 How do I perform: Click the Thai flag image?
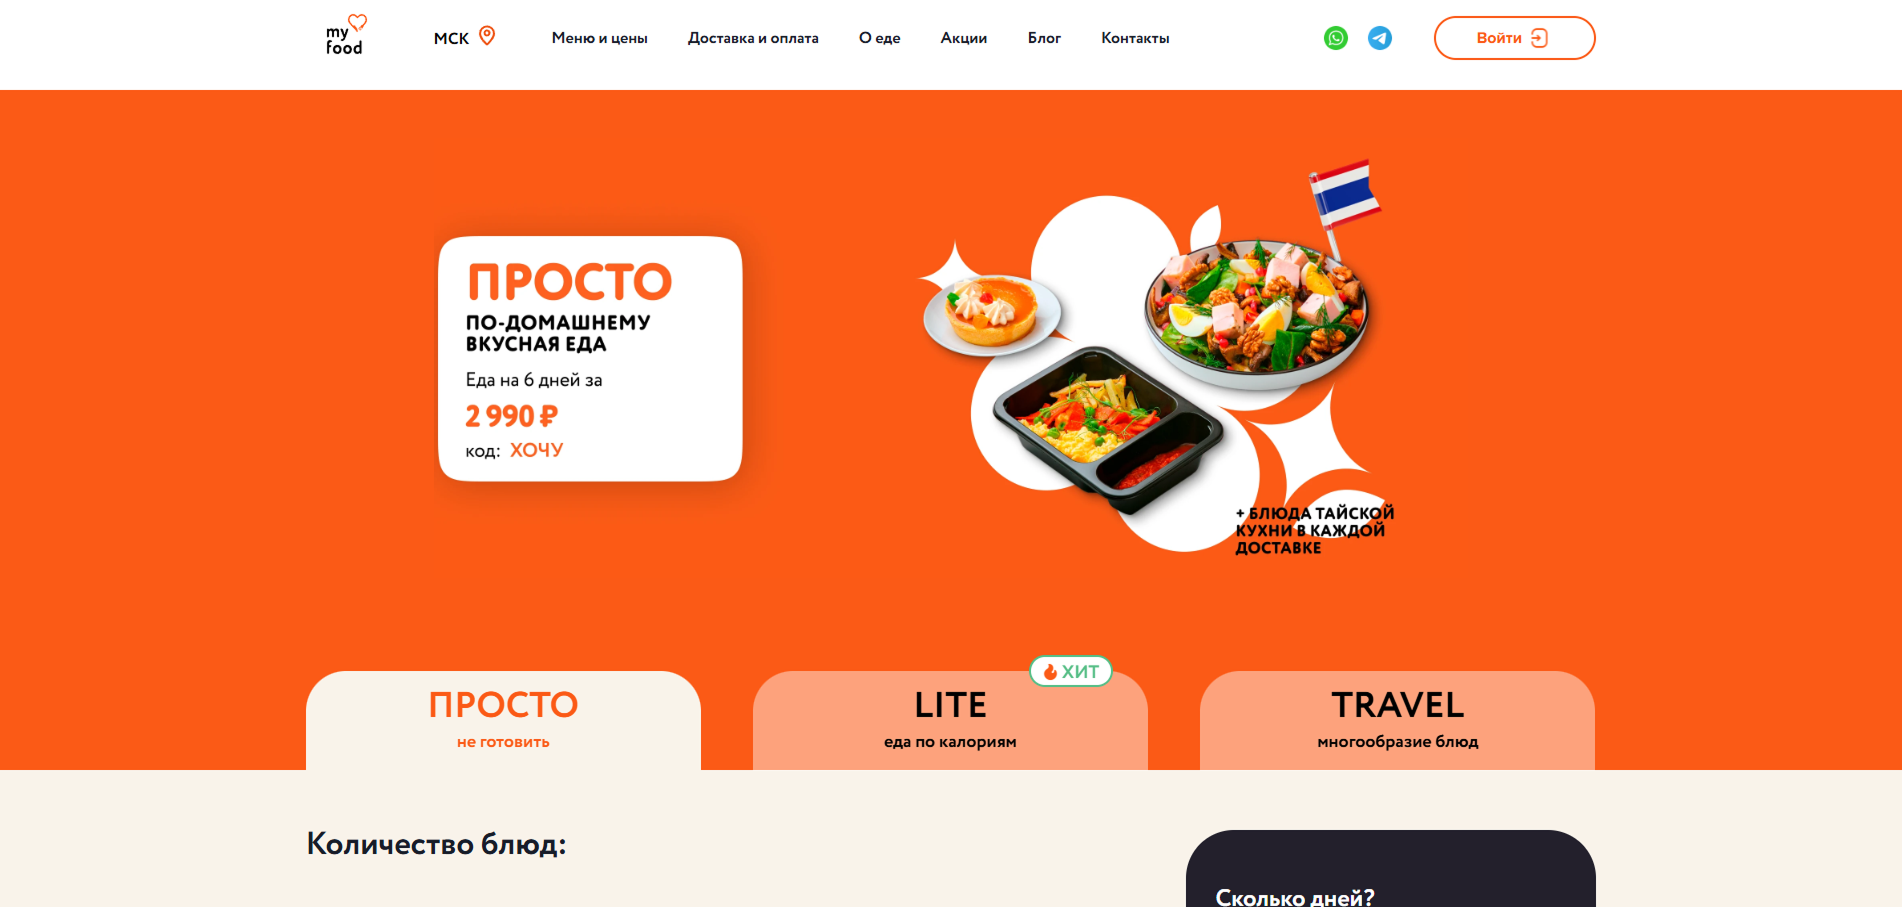pos(1344,196)
